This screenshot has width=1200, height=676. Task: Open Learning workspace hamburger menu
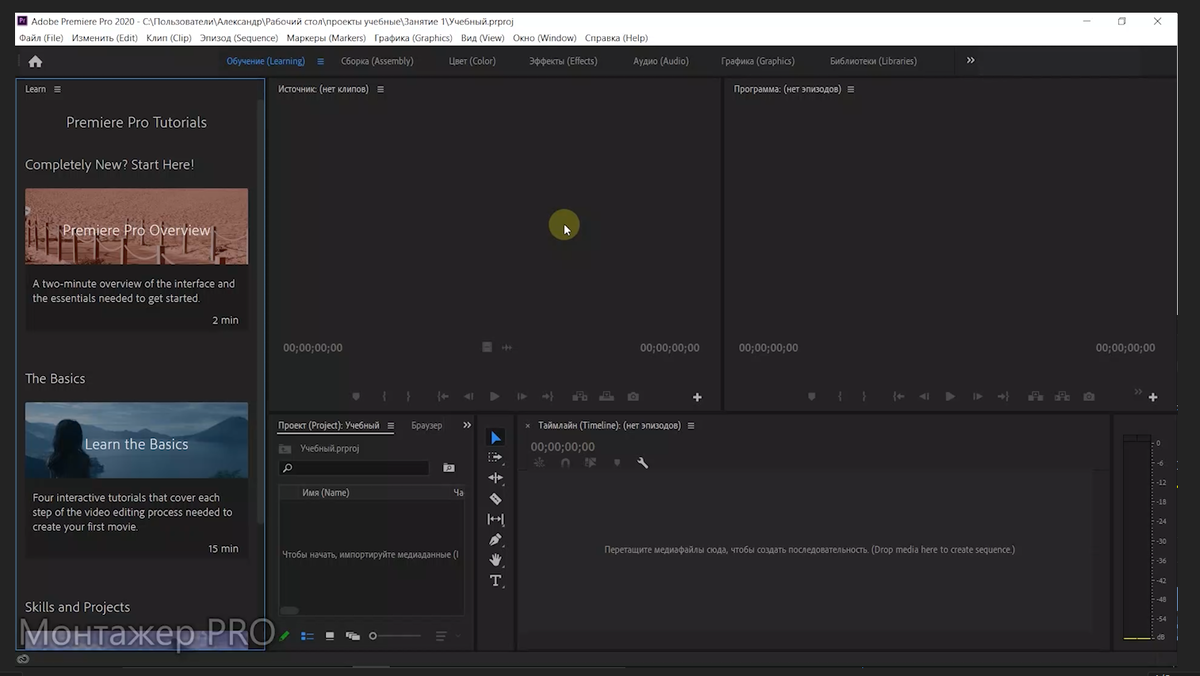tap(321, 61)
